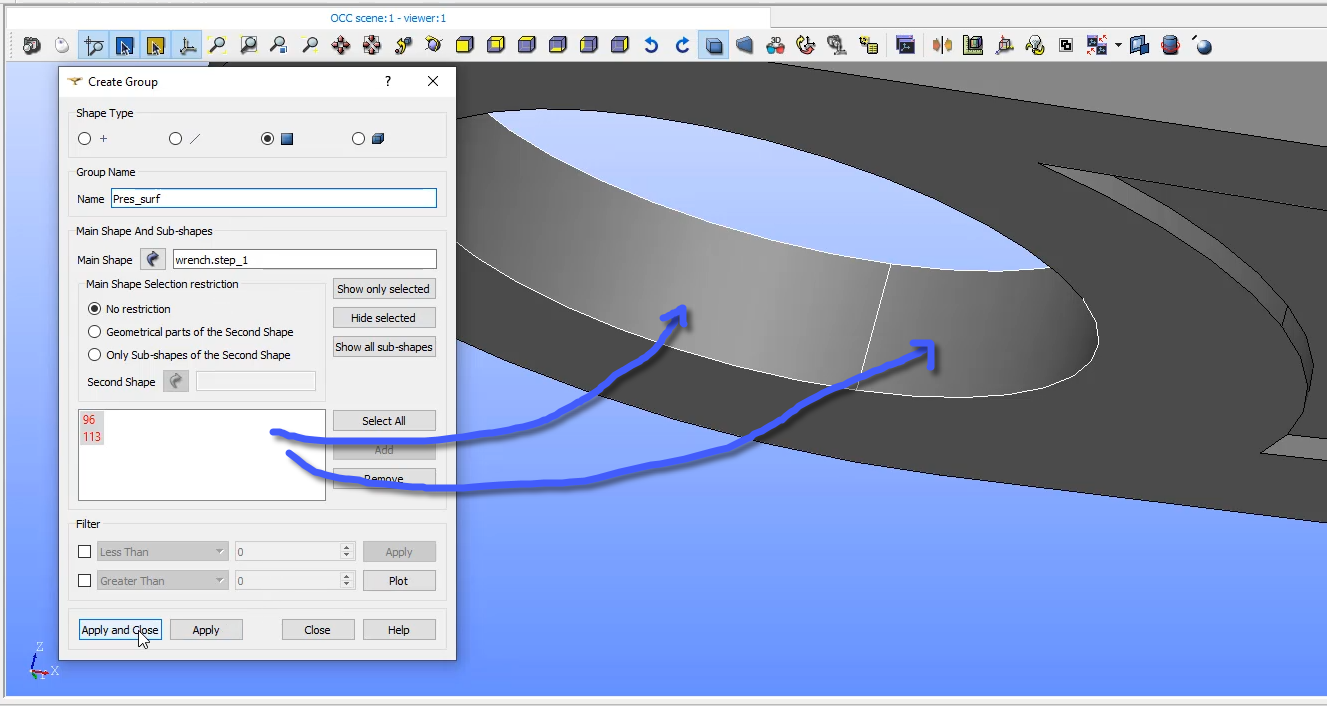Choose Geometrical parts of the Second Shape
1327x706 pixels.
coord(94,331)
